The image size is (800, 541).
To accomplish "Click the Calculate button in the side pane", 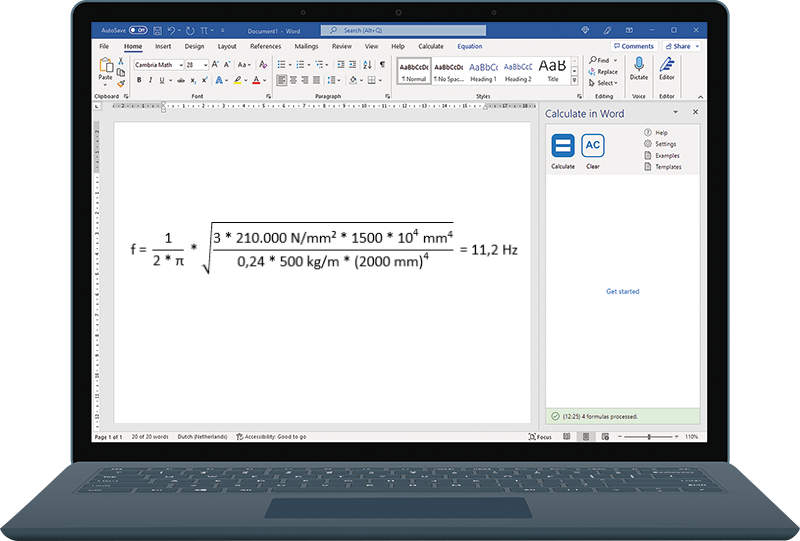I will [563, 147].
